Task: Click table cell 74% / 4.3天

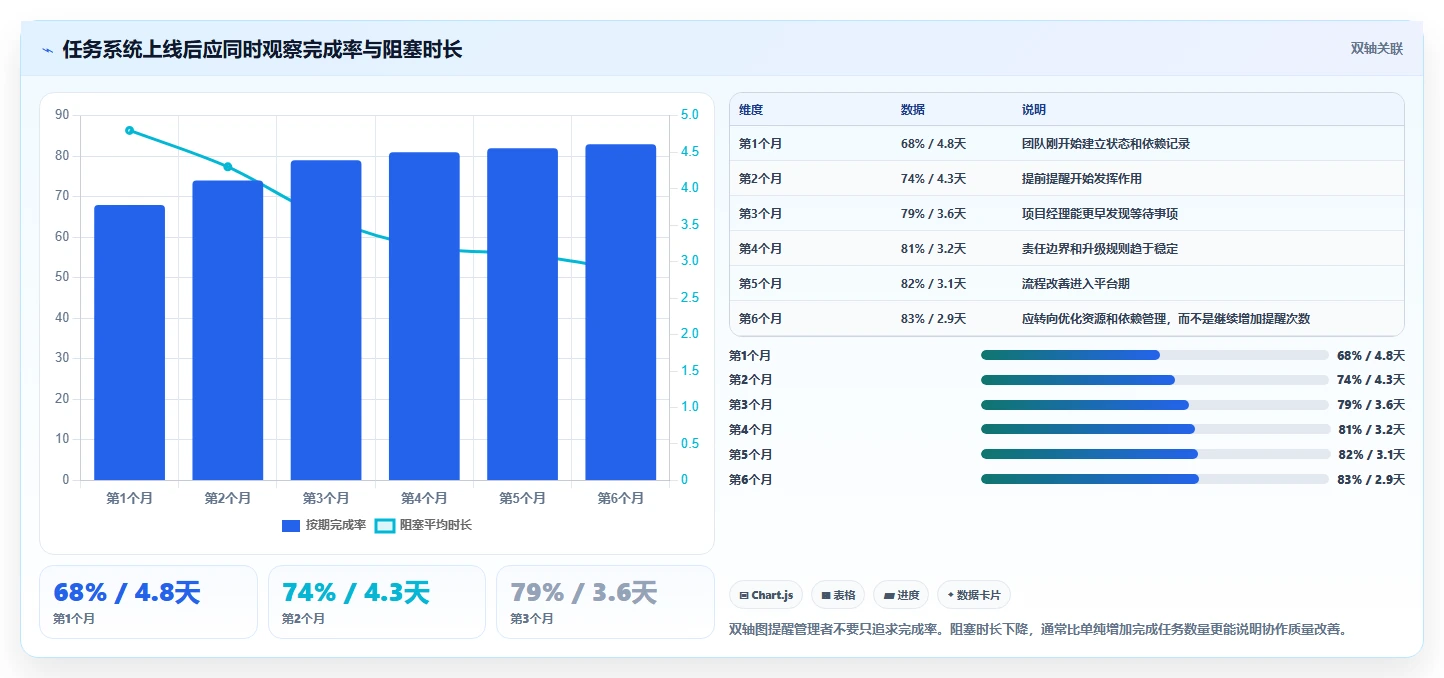Action: [933, 179]
